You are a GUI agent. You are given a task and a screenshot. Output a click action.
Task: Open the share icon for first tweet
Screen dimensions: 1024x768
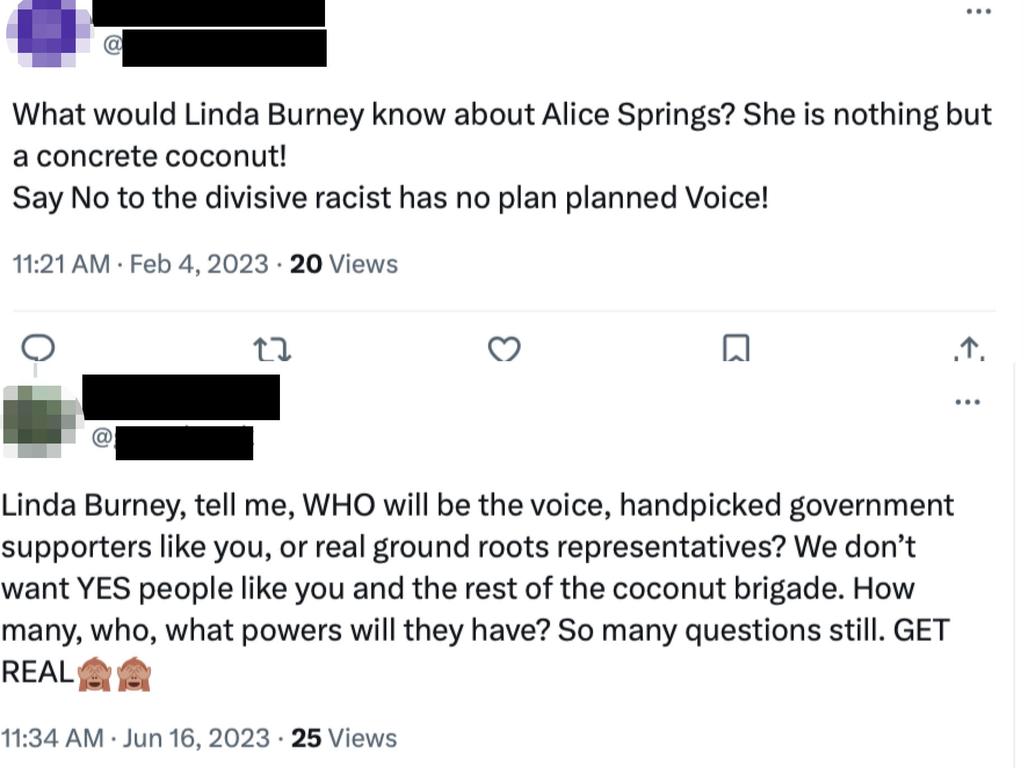[x=969, y=349]
